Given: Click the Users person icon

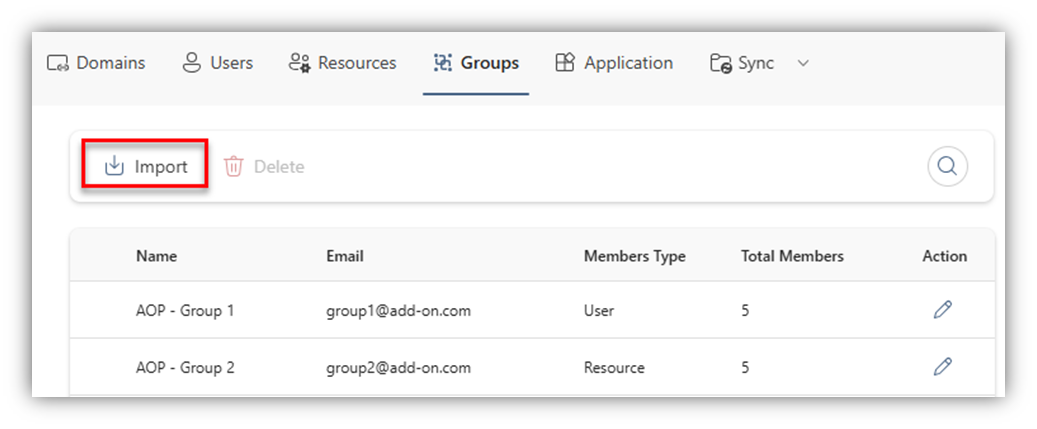Looking at the screenshot, I should [x=191, y=63].
